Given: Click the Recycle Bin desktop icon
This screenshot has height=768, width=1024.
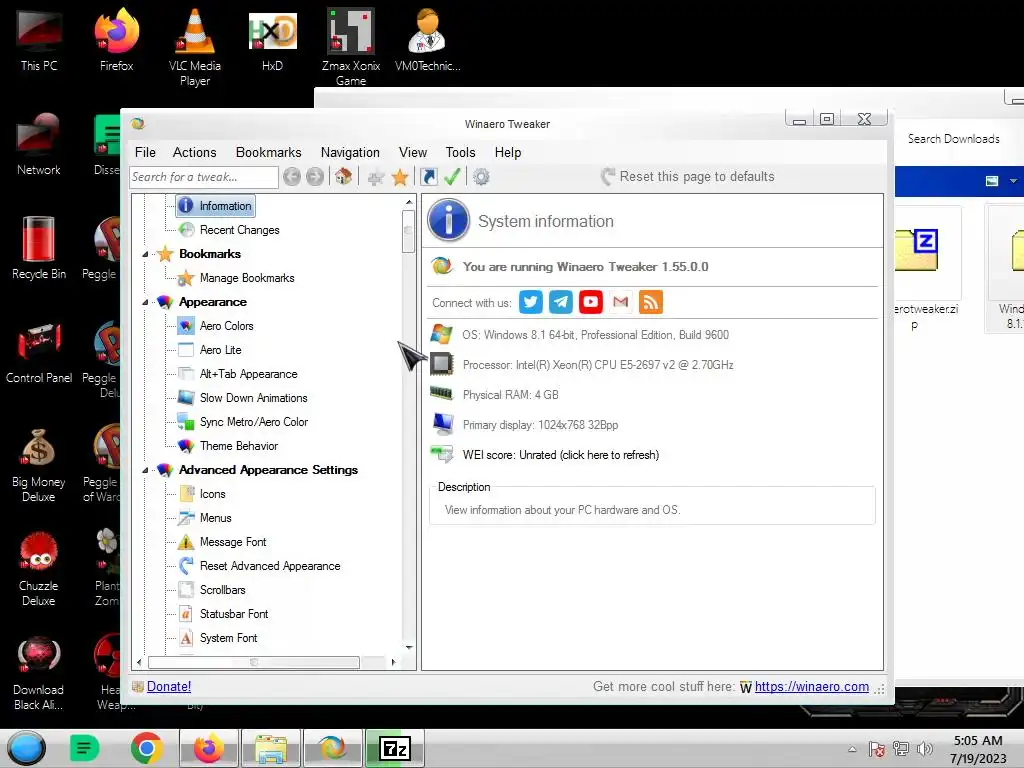Looking at the screenshot, I should (39, 249).
